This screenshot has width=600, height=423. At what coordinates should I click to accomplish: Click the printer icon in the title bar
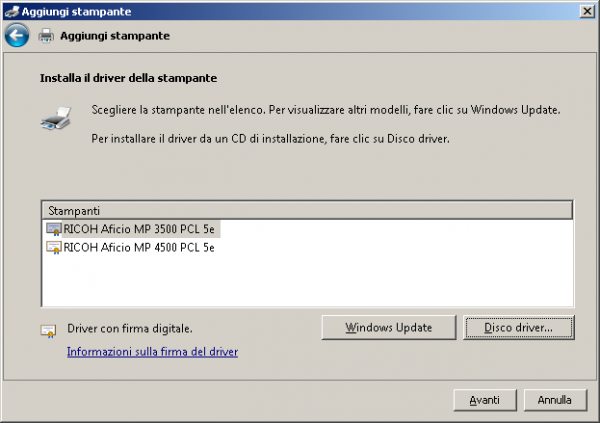click(x=12, y=9)
